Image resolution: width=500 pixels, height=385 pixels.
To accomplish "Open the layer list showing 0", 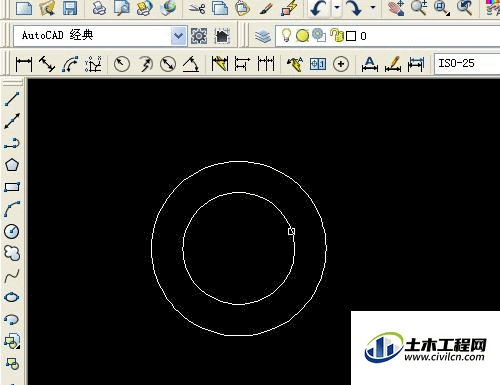I will click(x=388, y=36).
